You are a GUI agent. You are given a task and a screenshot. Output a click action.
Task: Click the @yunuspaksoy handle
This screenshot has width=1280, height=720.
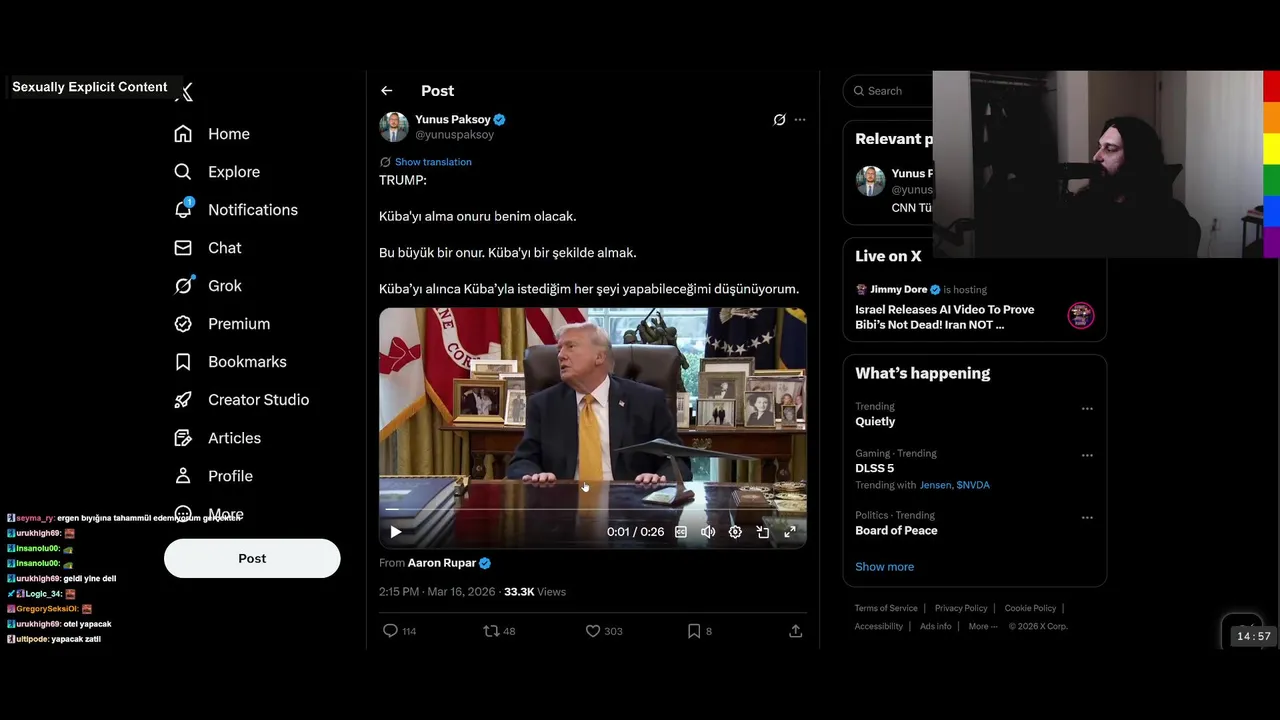click(454, 135)
